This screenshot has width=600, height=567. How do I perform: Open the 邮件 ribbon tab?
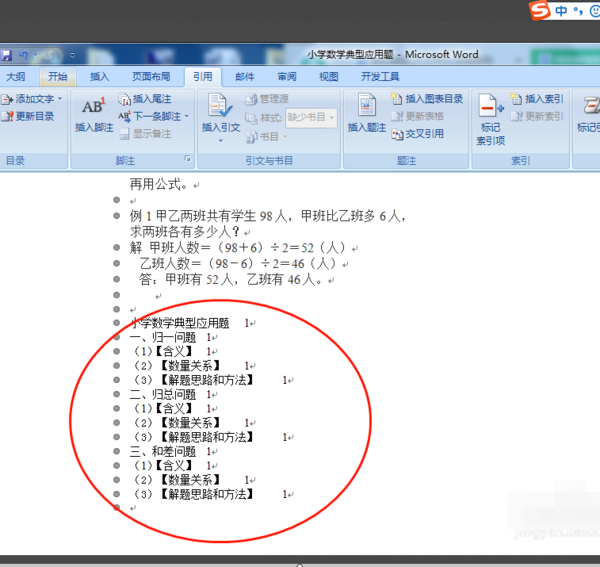(x=245, y=77)
